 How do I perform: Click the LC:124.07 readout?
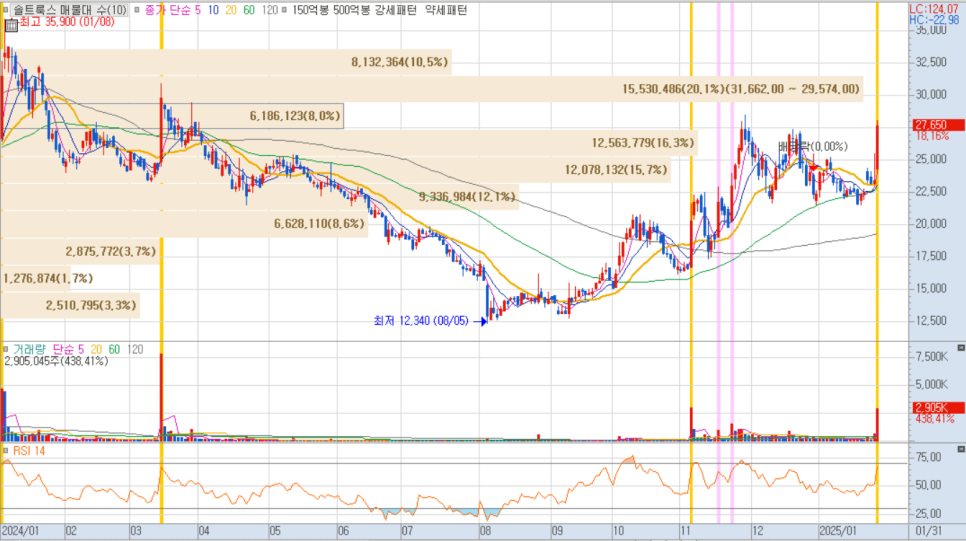point(934,9)
